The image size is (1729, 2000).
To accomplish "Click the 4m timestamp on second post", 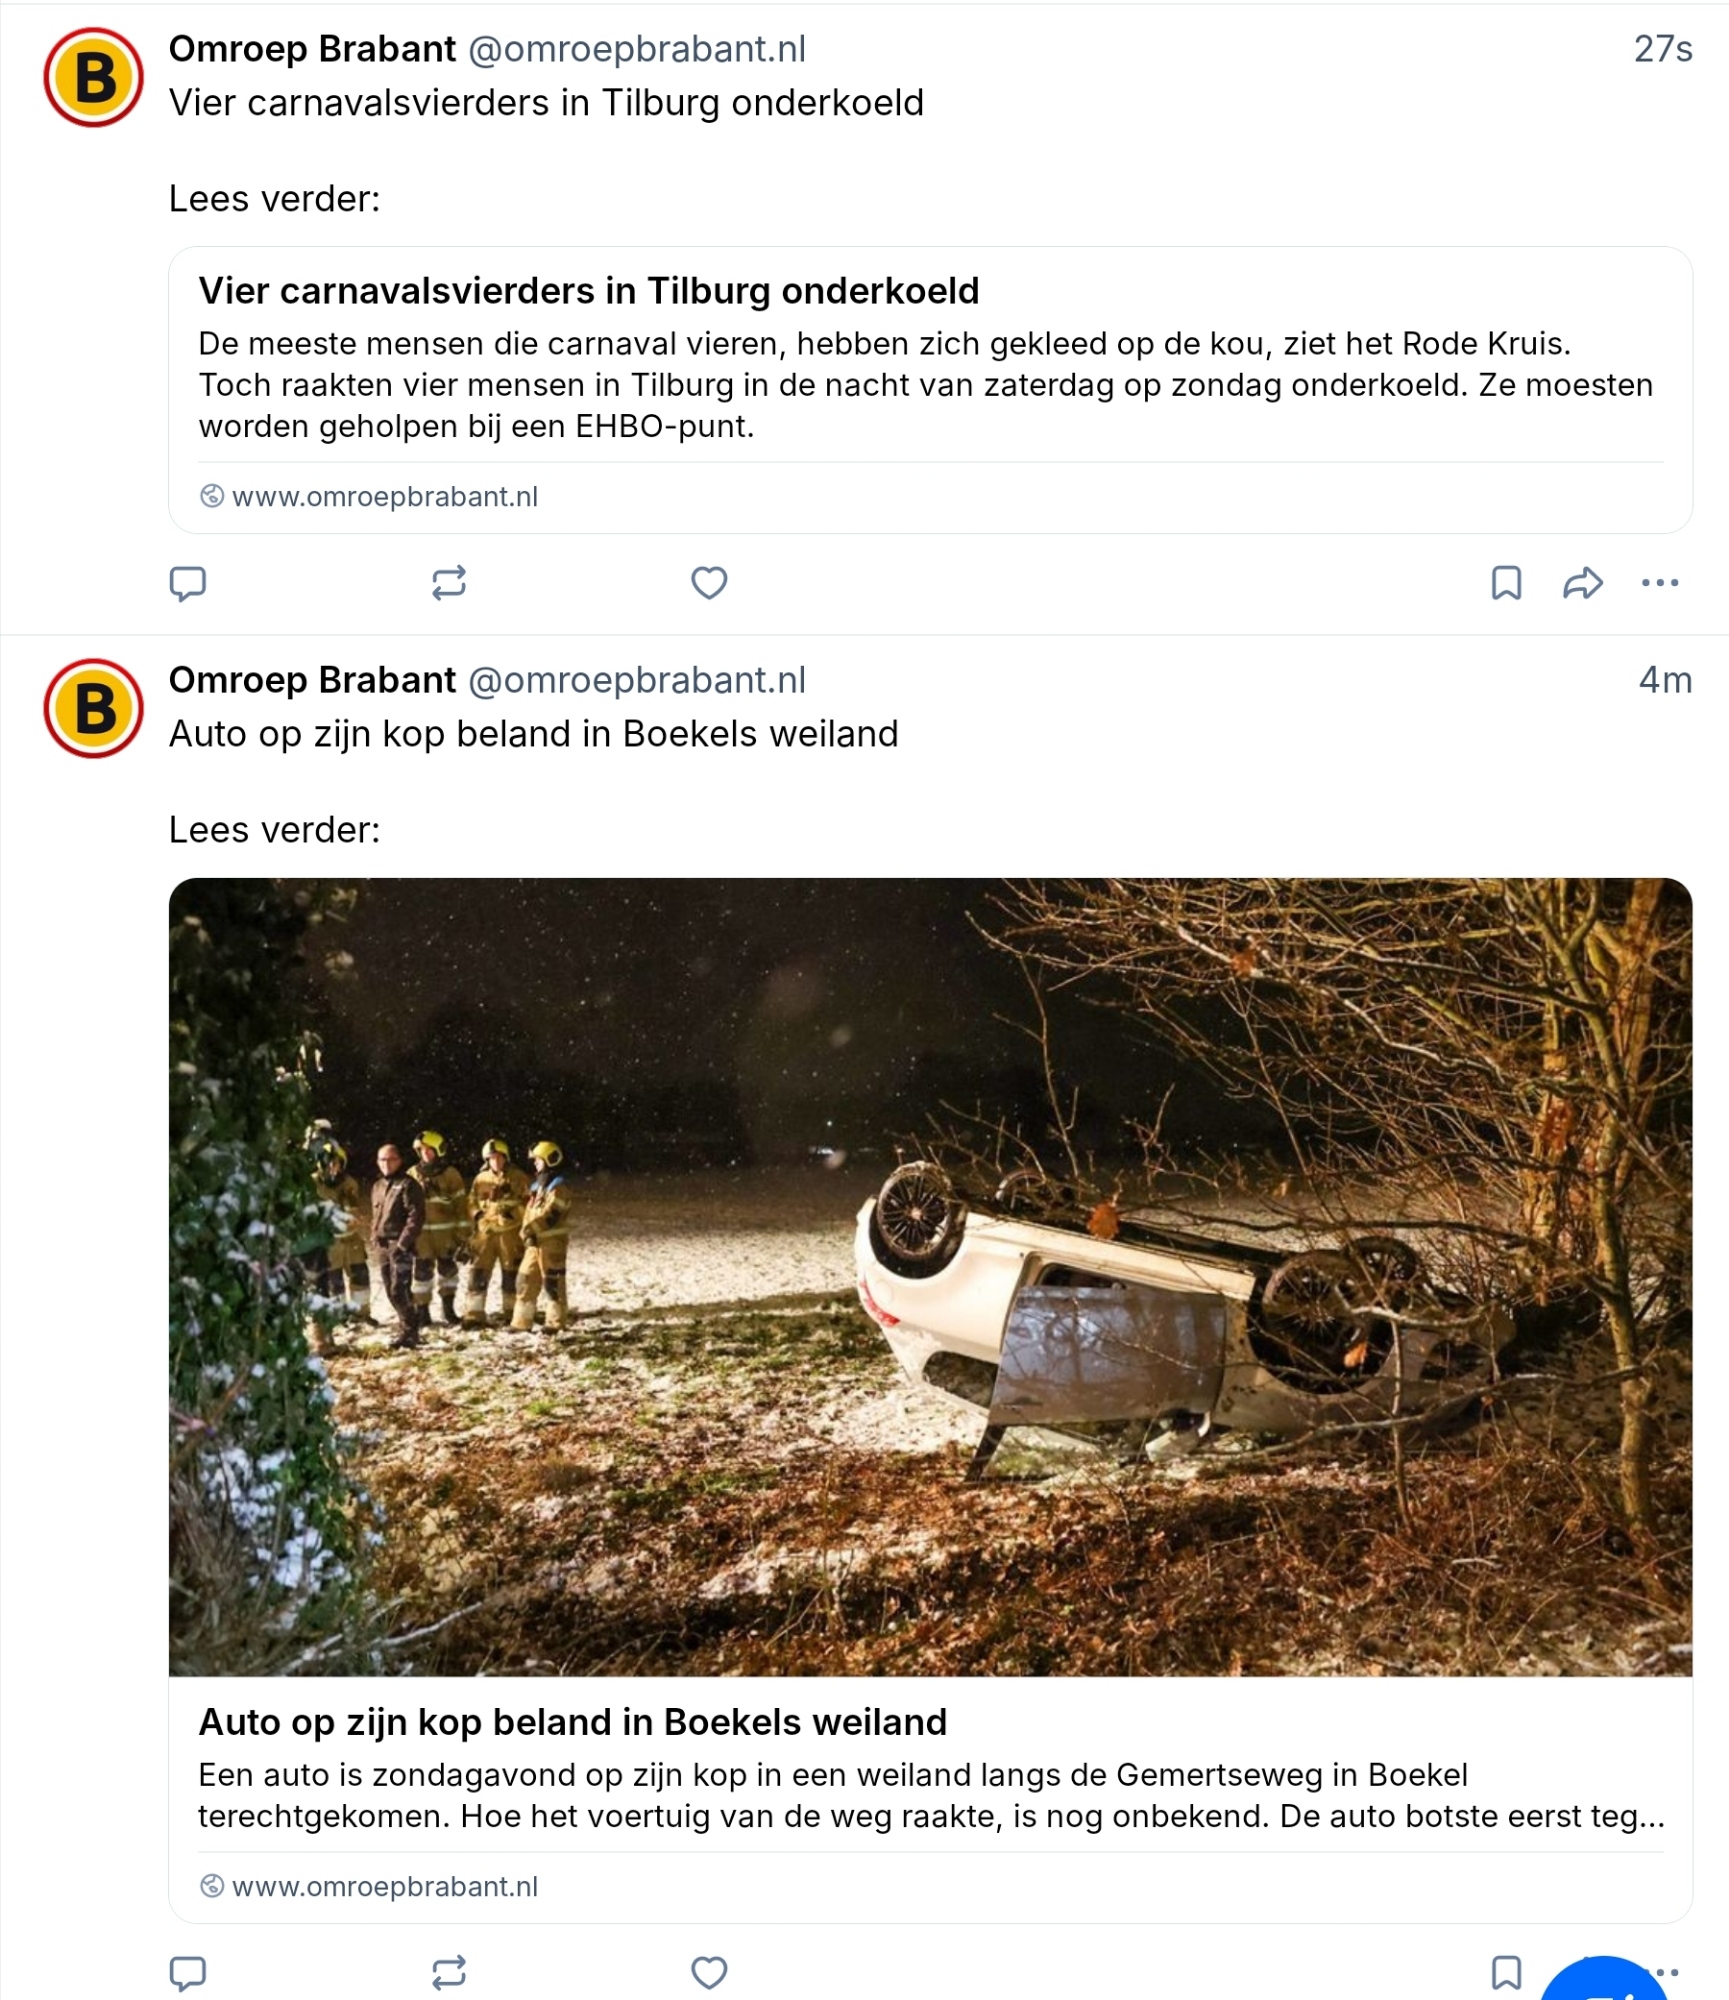I will [x=1665, y=680].
